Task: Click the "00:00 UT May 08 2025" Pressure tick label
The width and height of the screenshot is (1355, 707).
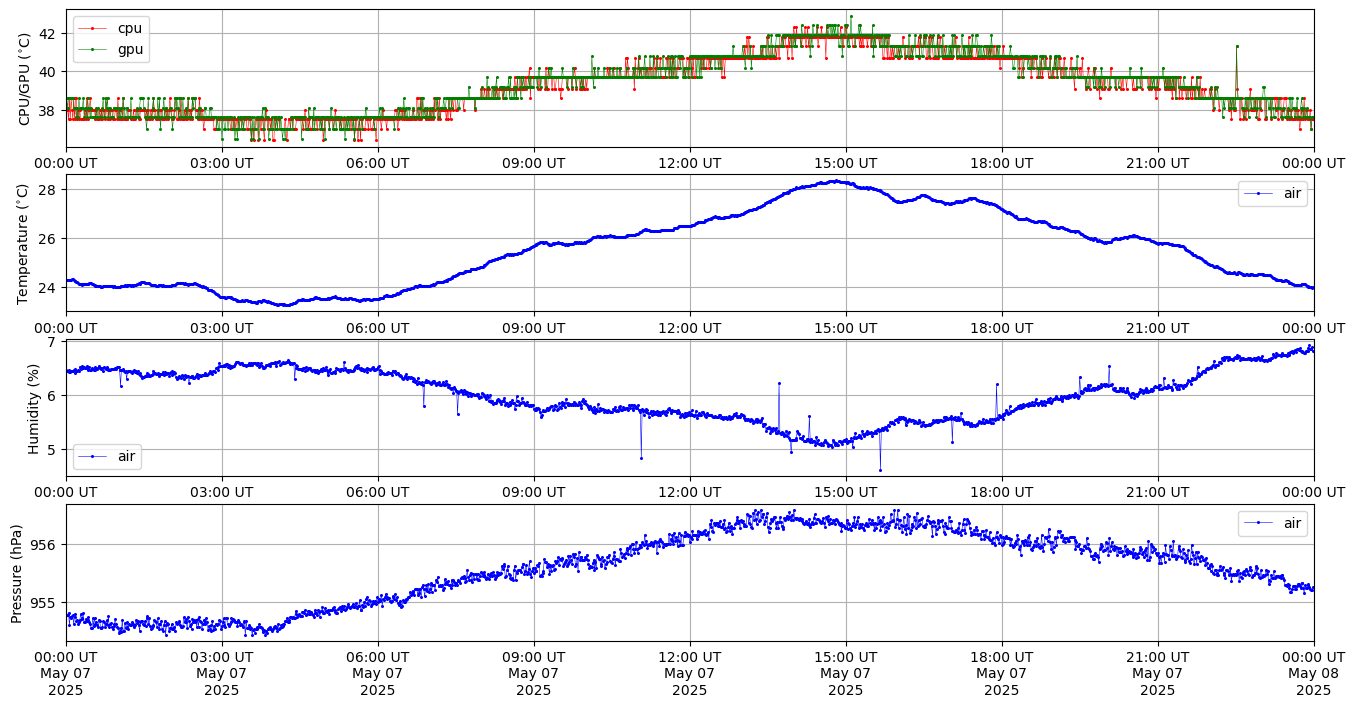Action: (x=1314, y=674)
